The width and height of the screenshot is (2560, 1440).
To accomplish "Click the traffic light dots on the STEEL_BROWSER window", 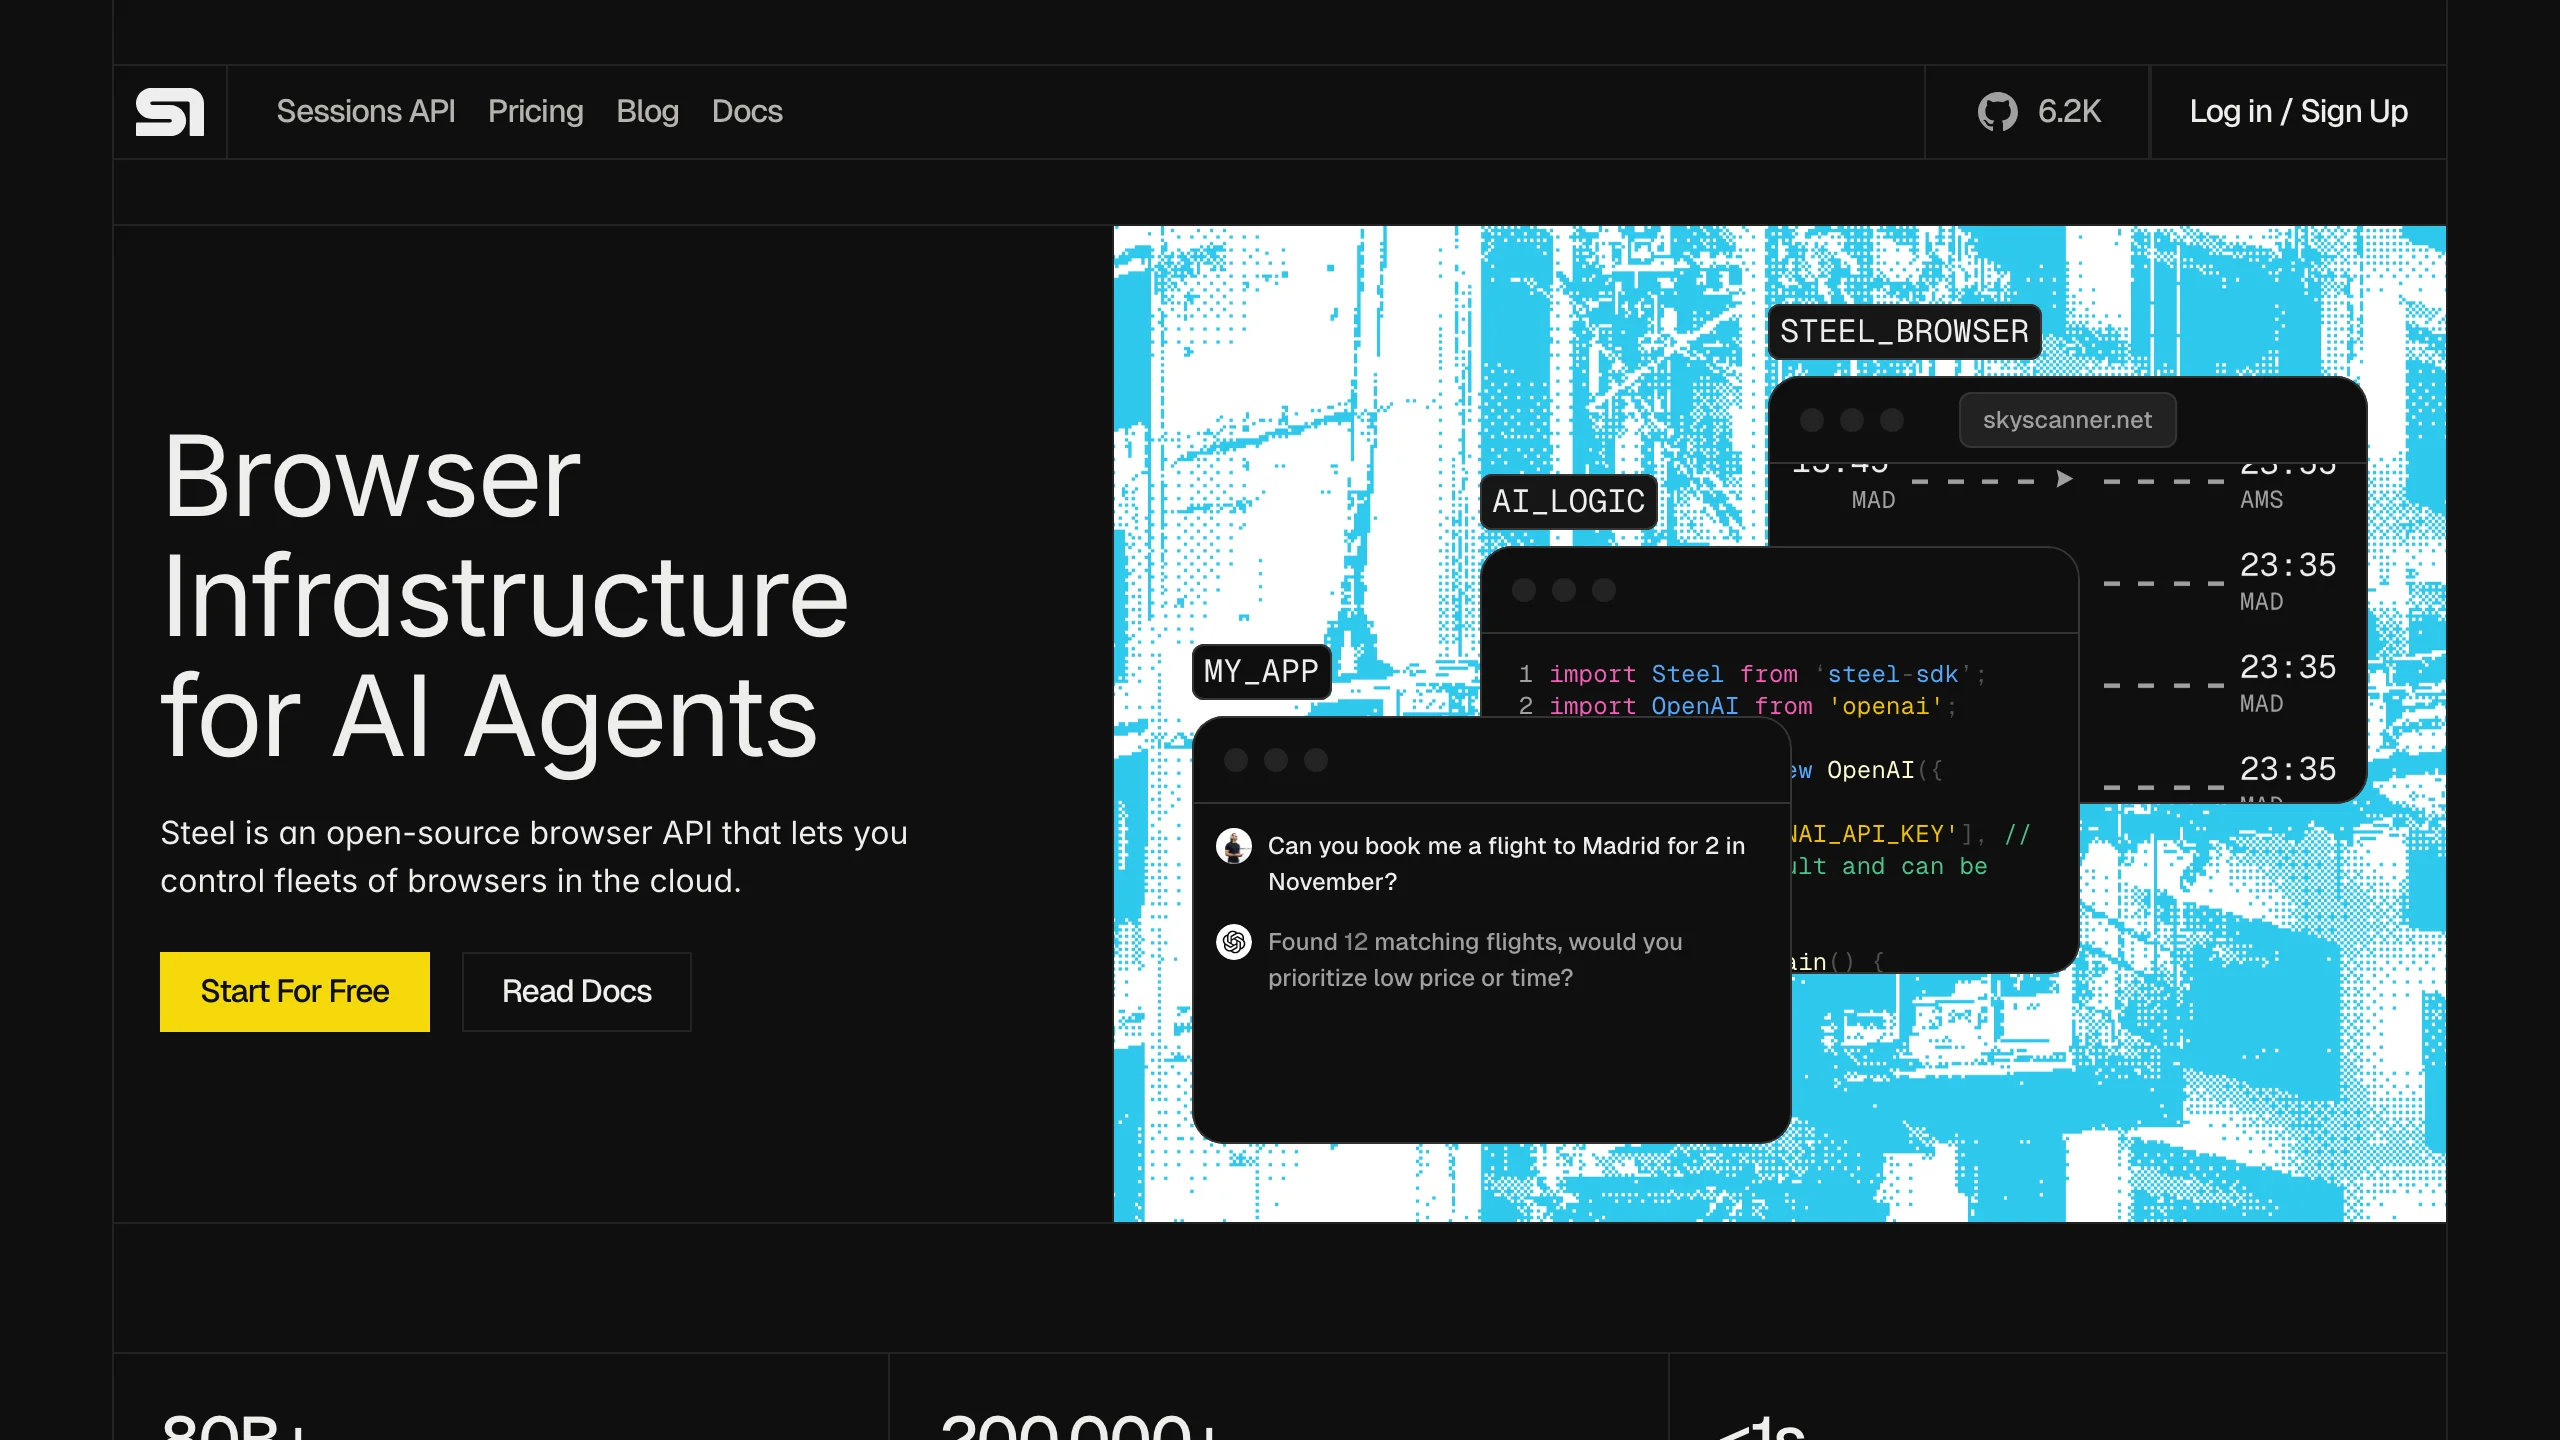I will click(x=1852, y=420).
